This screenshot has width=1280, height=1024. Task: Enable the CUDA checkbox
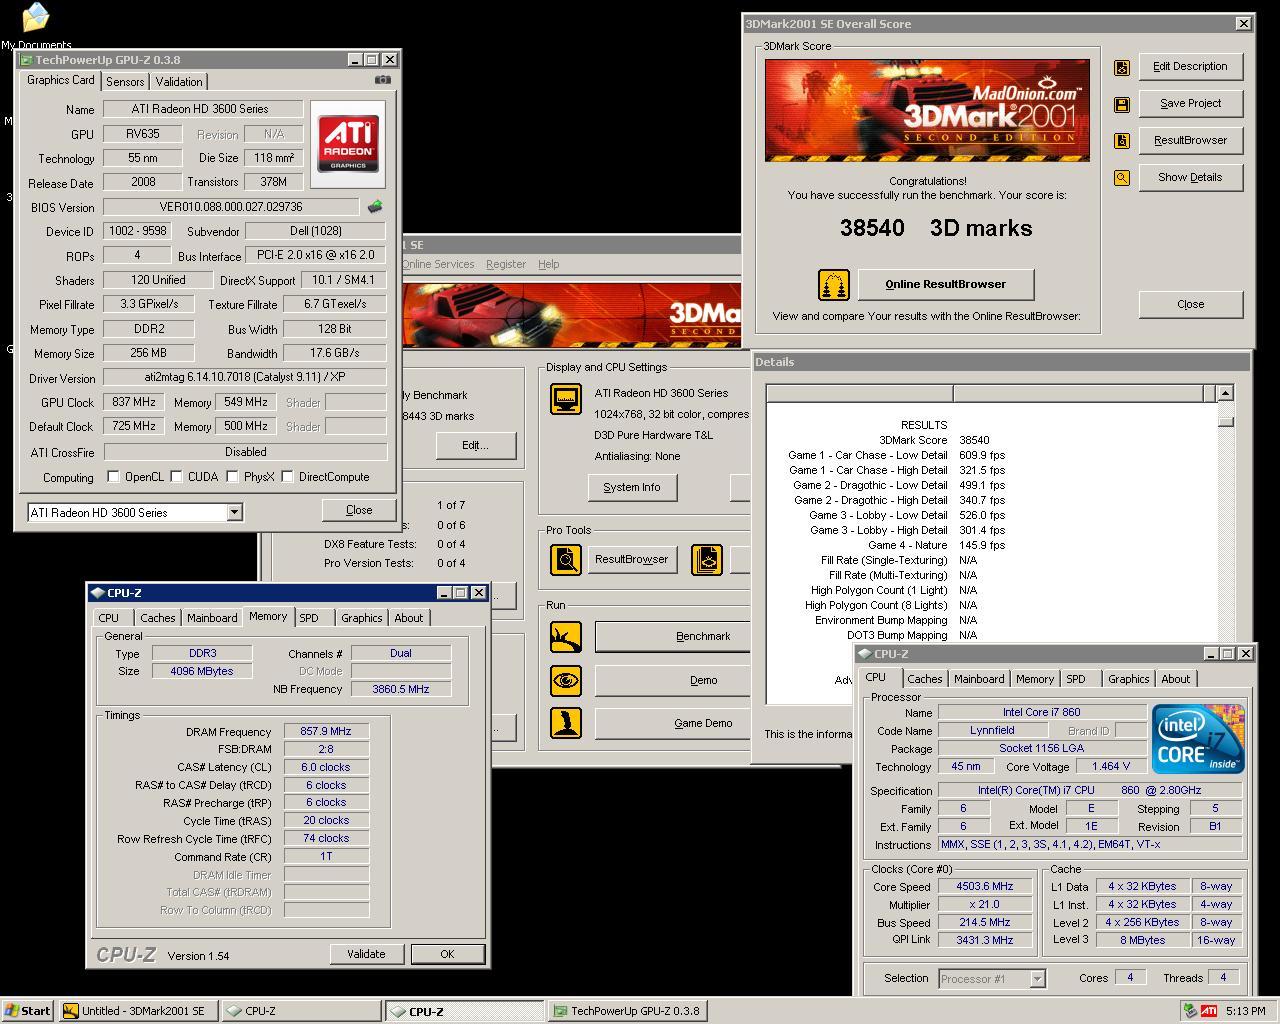[176, 477]
